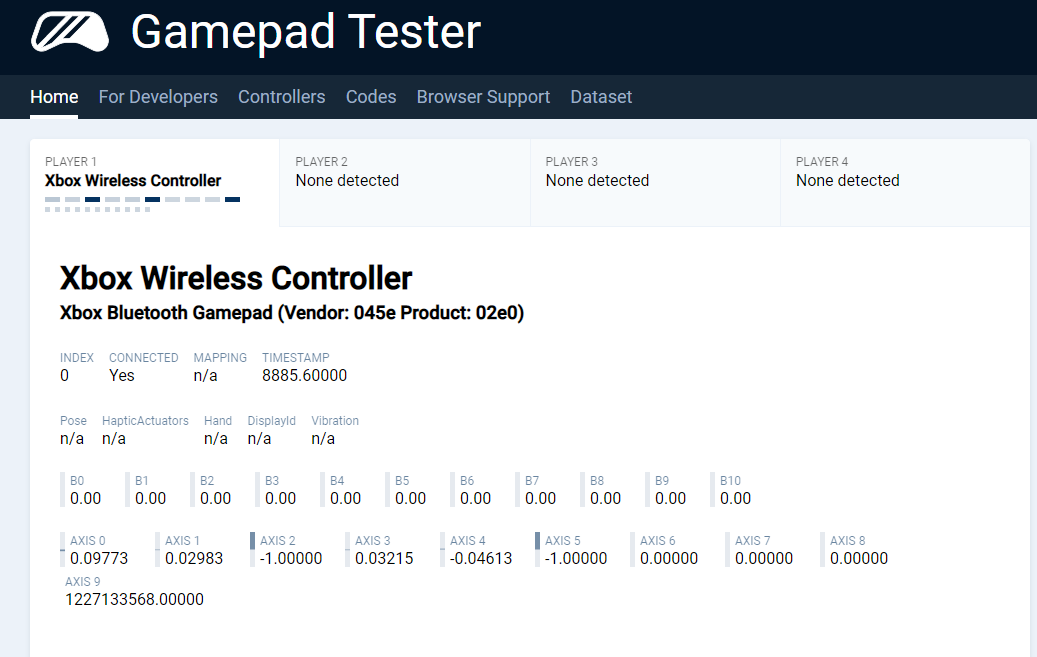Click the B5 button value 0.00
Screen dimensions: 1037x657
coord(410,498)
